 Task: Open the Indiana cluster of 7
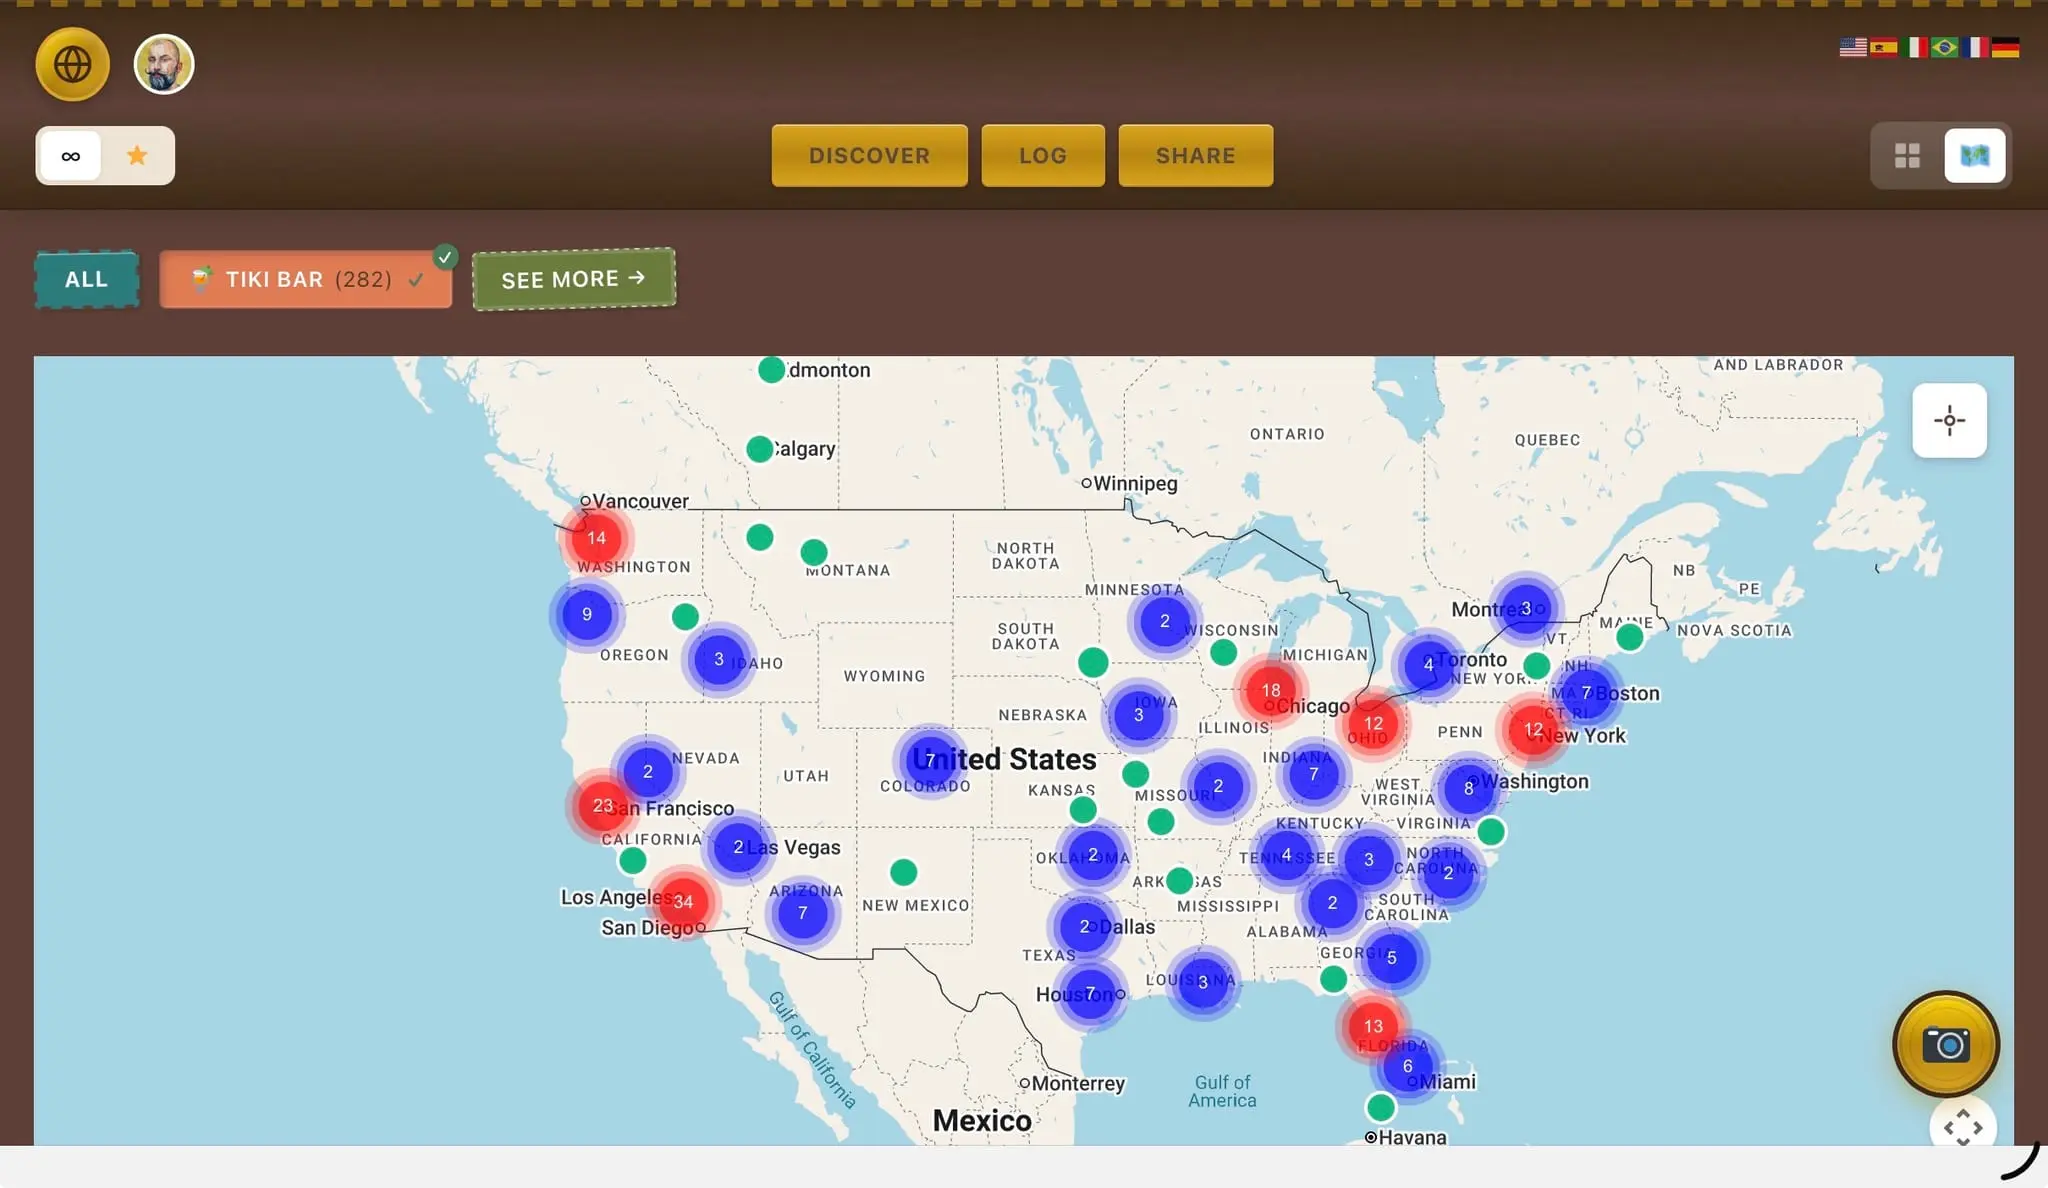point(1313,775)
